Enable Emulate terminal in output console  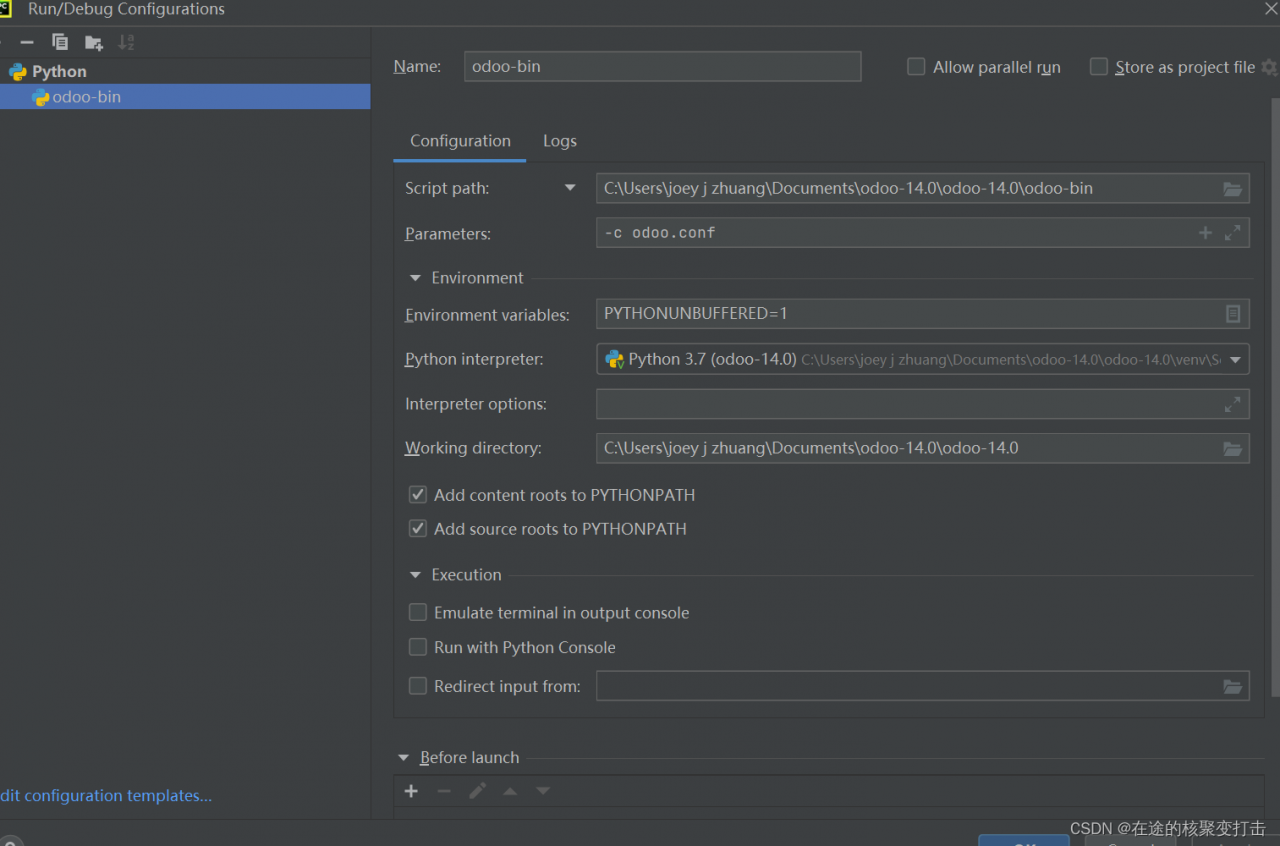(418, 613)
